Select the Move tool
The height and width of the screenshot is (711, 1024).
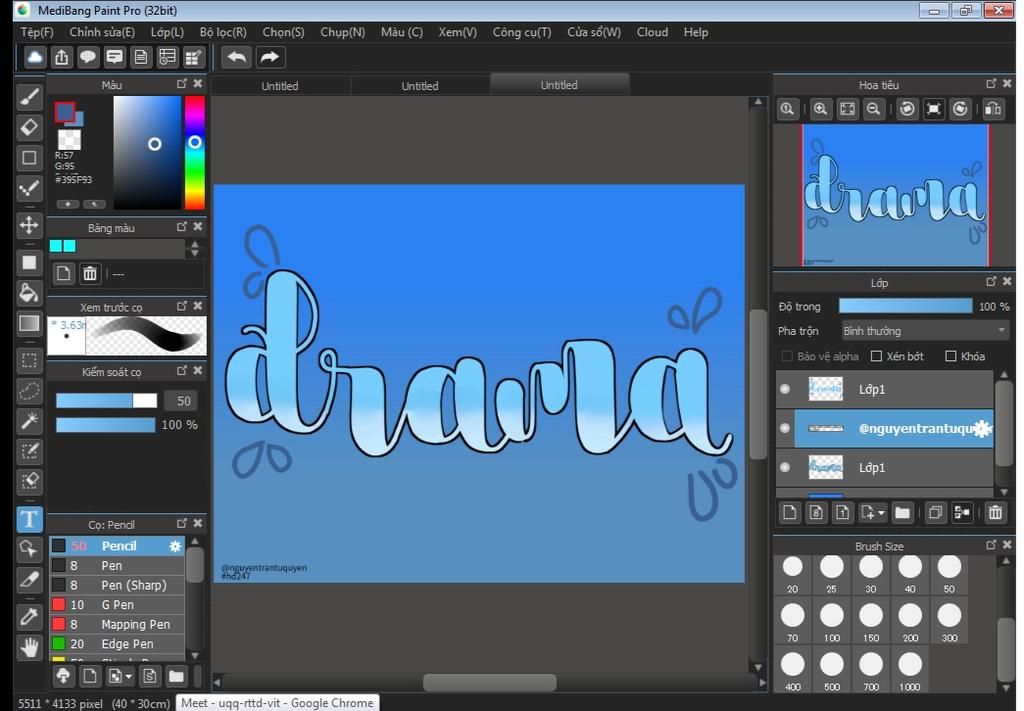click(29, 226)
